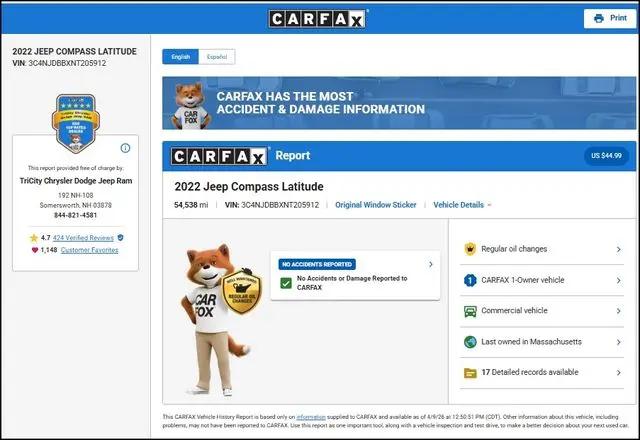Click the printer icon in the Print button
Viewport: 640px width, 440px height.
tap(598, 18)
